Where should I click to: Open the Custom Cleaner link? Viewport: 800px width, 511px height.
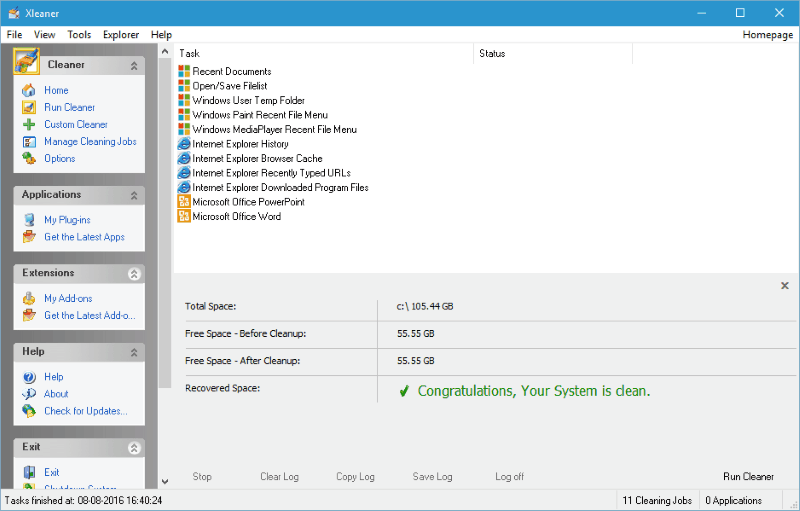pos(76,124)
